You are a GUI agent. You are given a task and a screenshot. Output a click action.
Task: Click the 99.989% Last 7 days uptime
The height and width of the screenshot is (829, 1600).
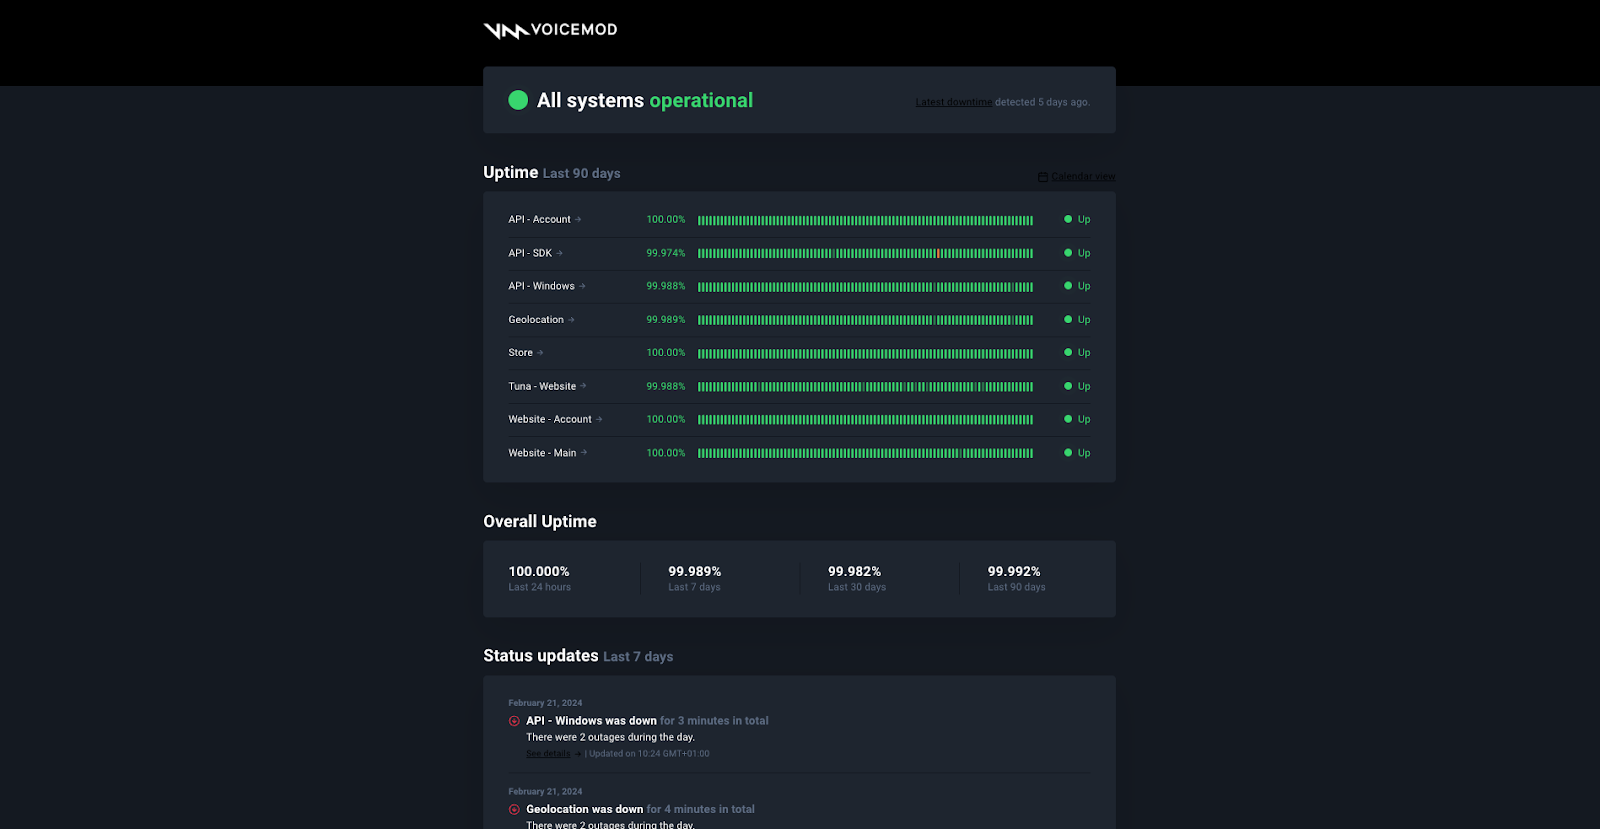click(x=695, y=572)
